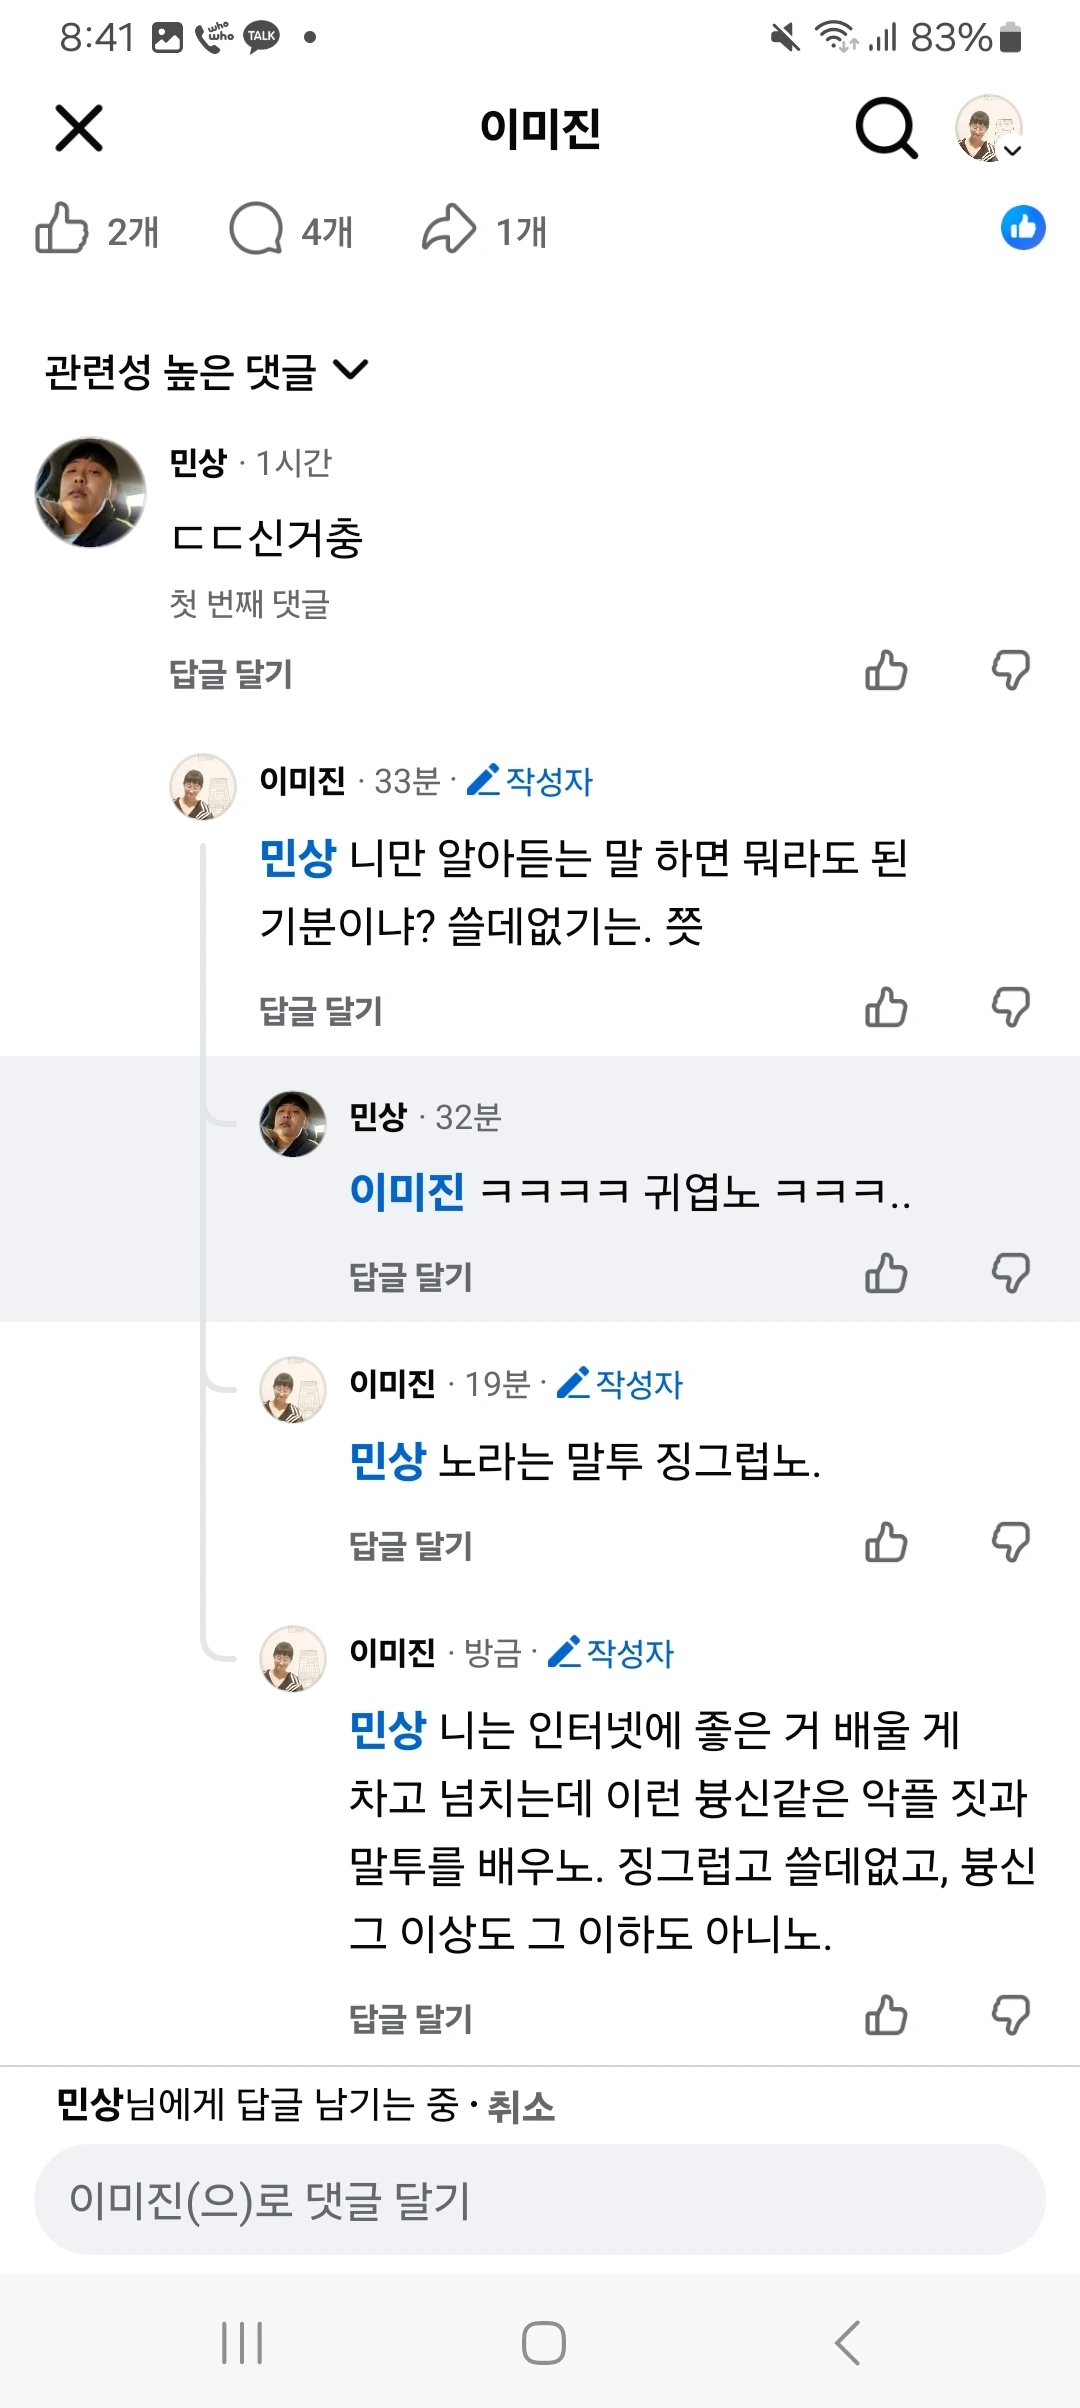
Task: Tap the 이미진(으)로 댓글 달기 input field
Action: pos(540,2200)
